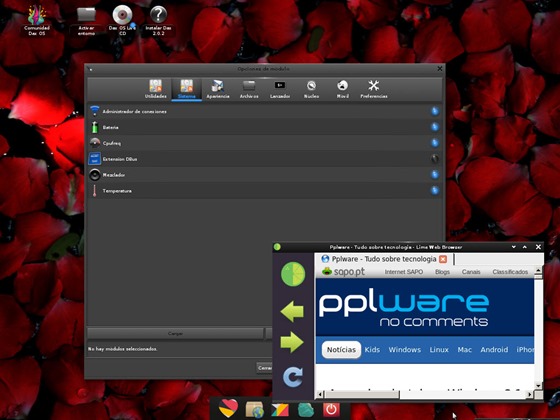Open the Instalar Das 2.0.2 help icon
This screenshot has width=560, height=420.
(158, 20)
